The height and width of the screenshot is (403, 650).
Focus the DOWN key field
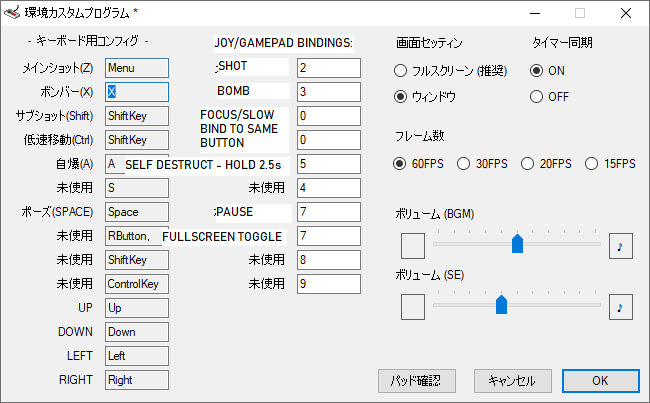pos(137,332)
